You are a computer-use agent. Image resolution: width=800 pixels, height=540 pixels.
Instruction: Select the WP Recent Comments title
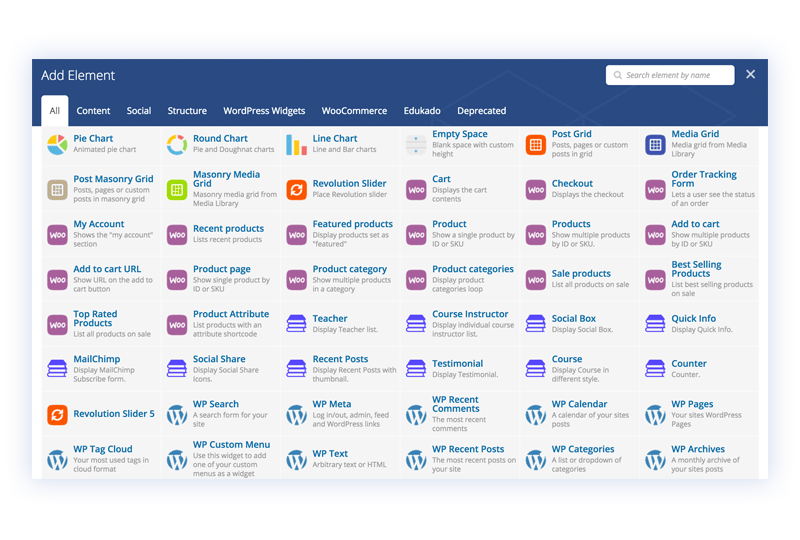(x=455, y=404)
